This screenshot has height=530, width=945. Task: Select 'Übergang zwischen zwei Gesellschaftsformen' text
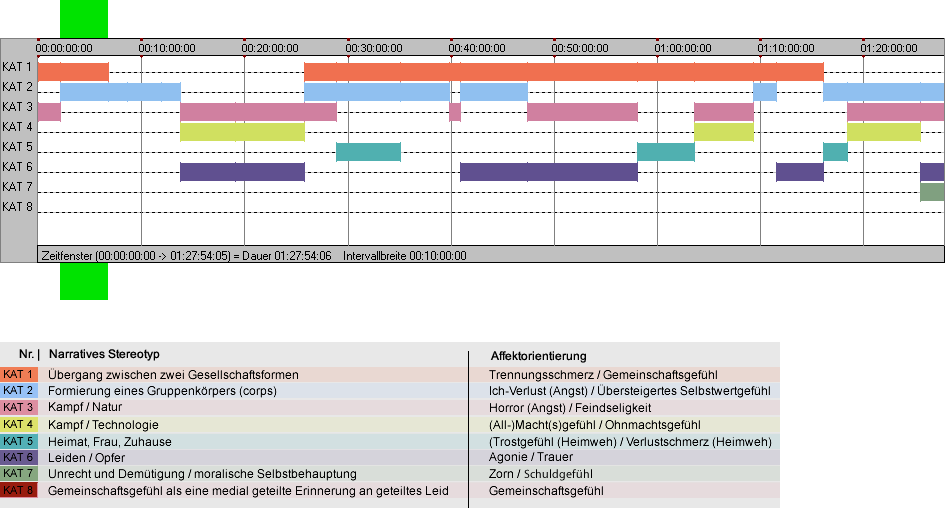[x=173, y=374]
